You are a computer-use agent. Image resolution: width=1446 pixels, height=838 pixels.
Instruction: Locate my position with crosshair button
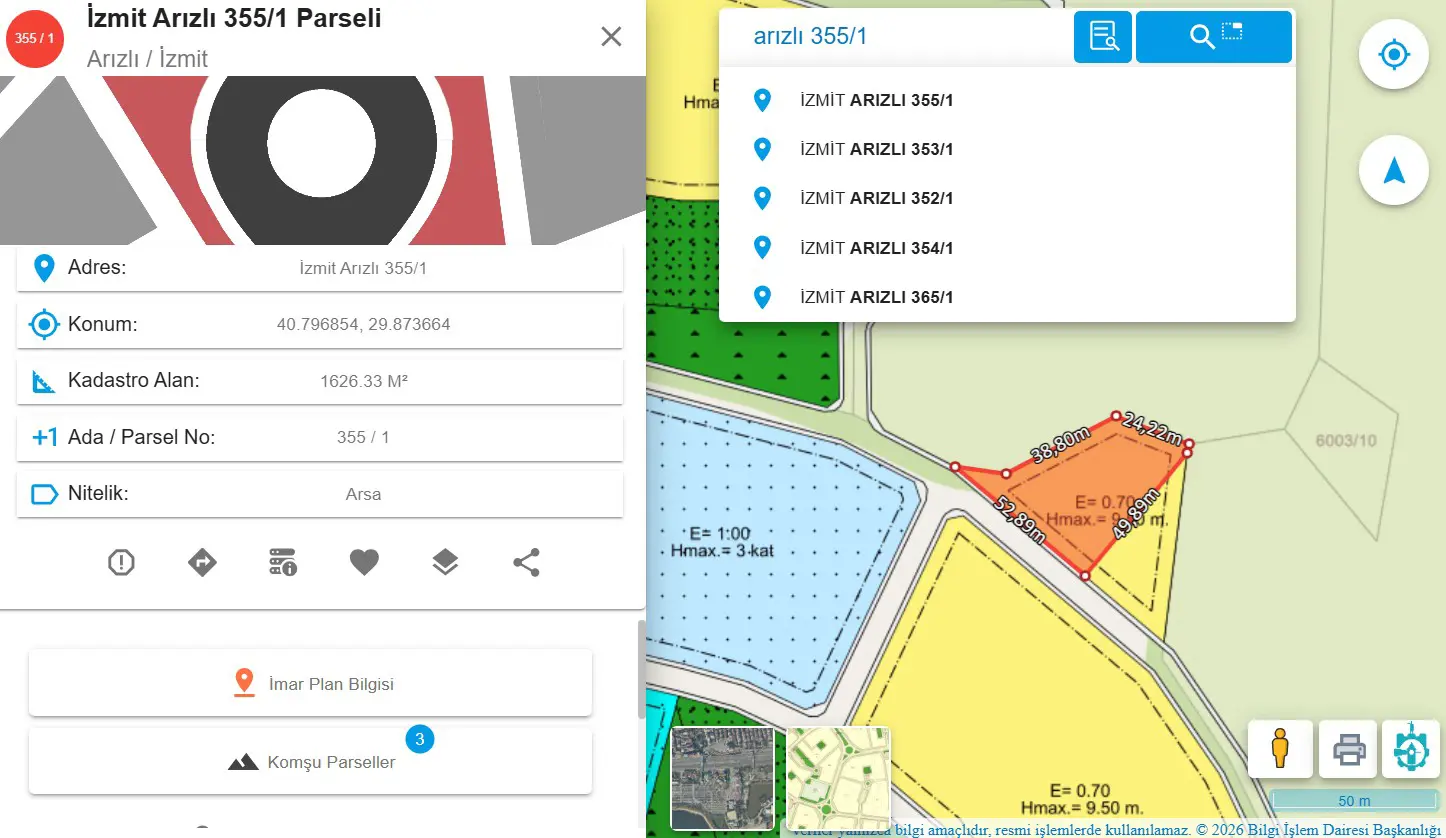(1393, 54)
